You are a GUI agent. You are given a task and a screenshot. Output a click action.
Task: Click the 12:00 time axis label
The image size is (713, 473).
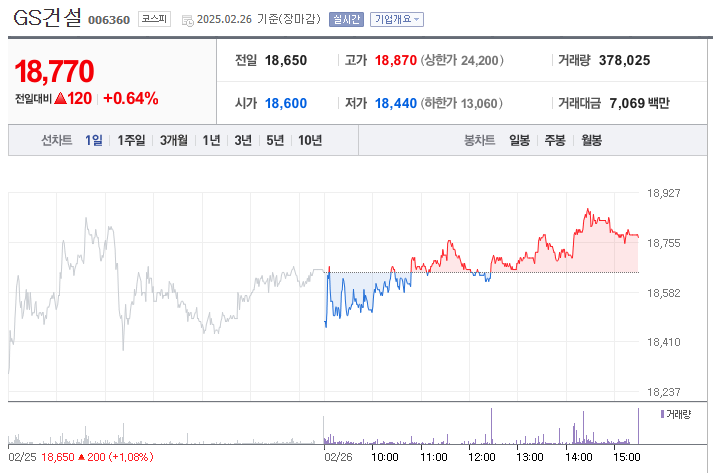pos(482,457)
